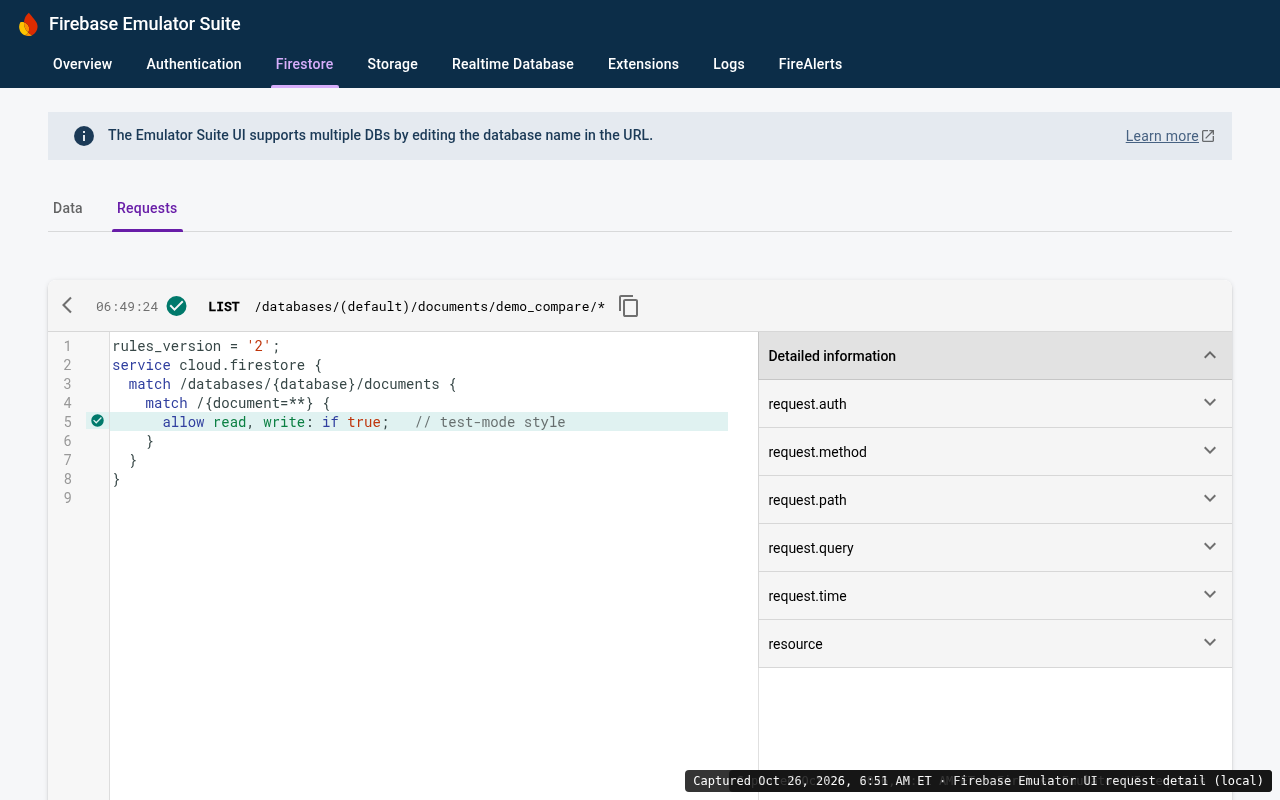Click the service cloud.firestore line
This screenshot has width=1280, height=800.
217,365
